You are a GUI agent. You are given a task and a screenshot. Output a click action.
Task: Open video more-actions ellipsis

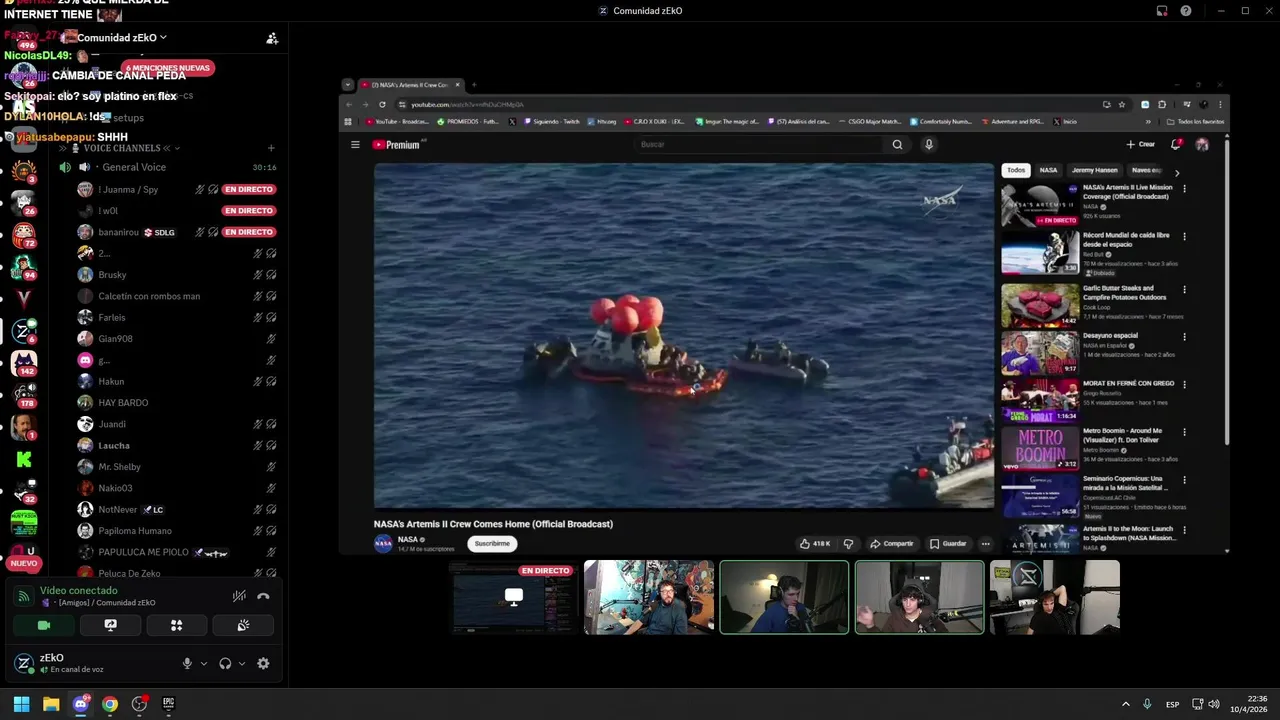[x=985, y=544]
